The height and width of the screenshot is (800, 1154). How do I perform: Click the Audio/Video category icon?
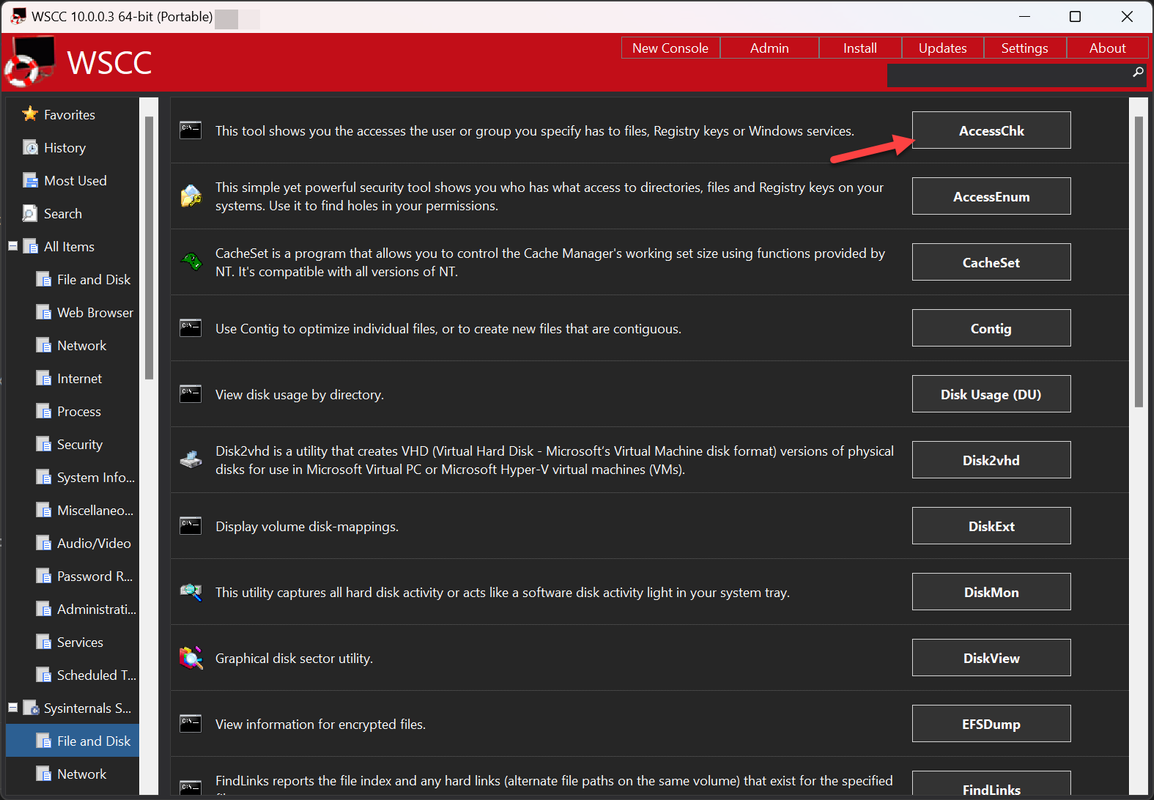coord(43,543)
